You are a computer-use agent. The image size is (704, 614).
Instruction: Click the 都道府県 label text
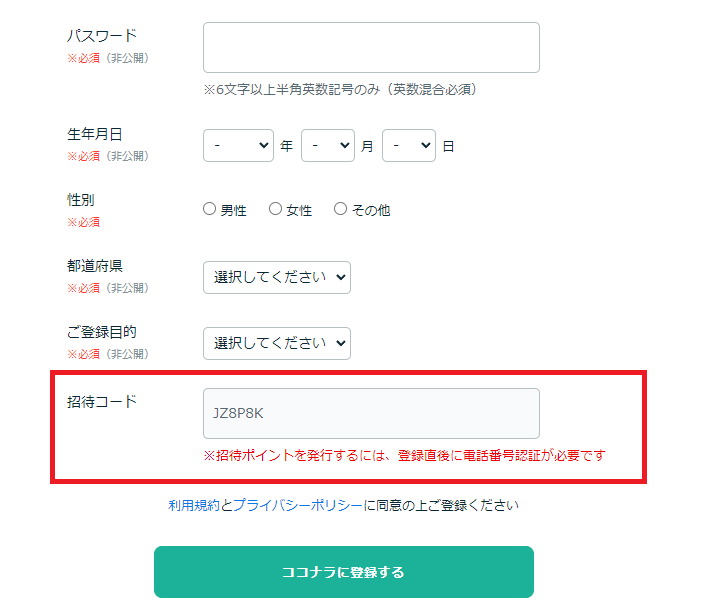click(x=94, y=266)
